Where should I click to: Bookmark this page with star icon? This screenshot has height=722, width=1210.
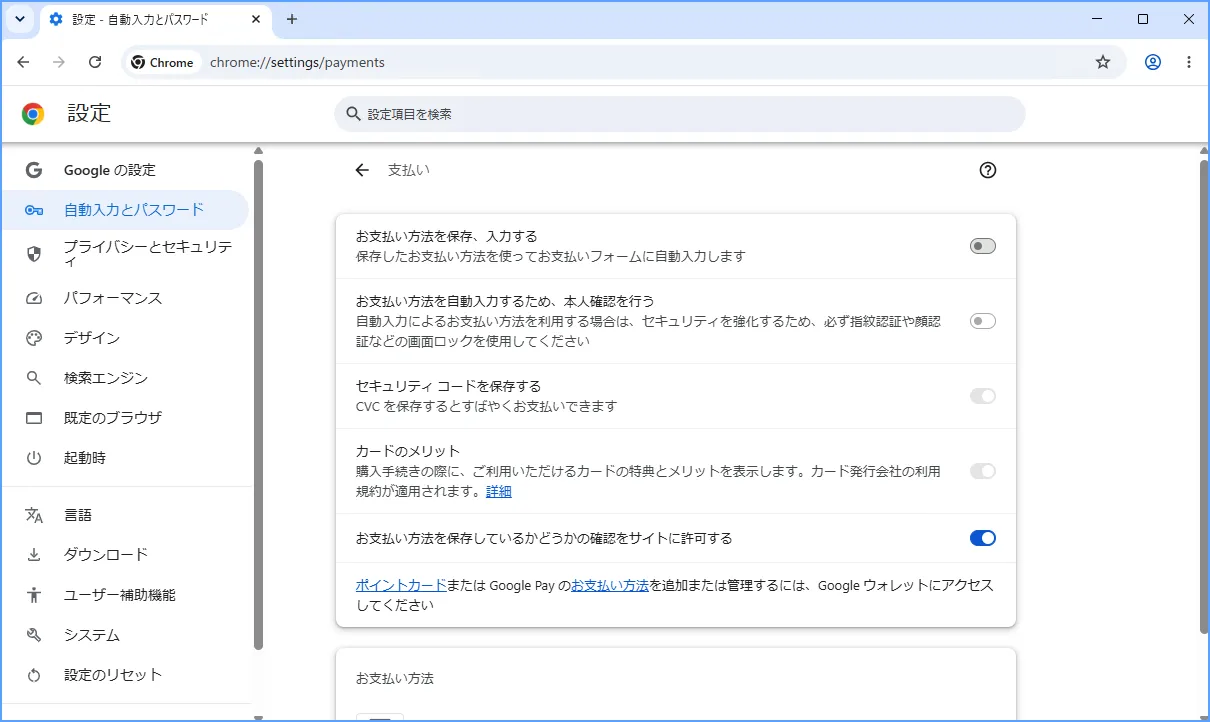[x=1103, y=62]
